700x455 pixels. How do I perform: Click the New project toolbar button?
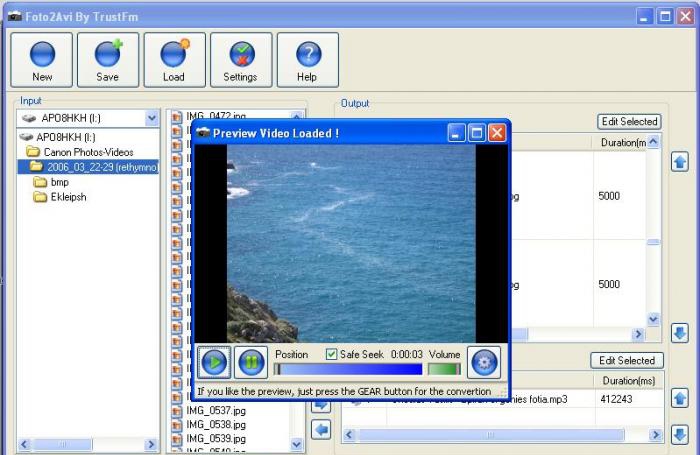pos(42,60)
